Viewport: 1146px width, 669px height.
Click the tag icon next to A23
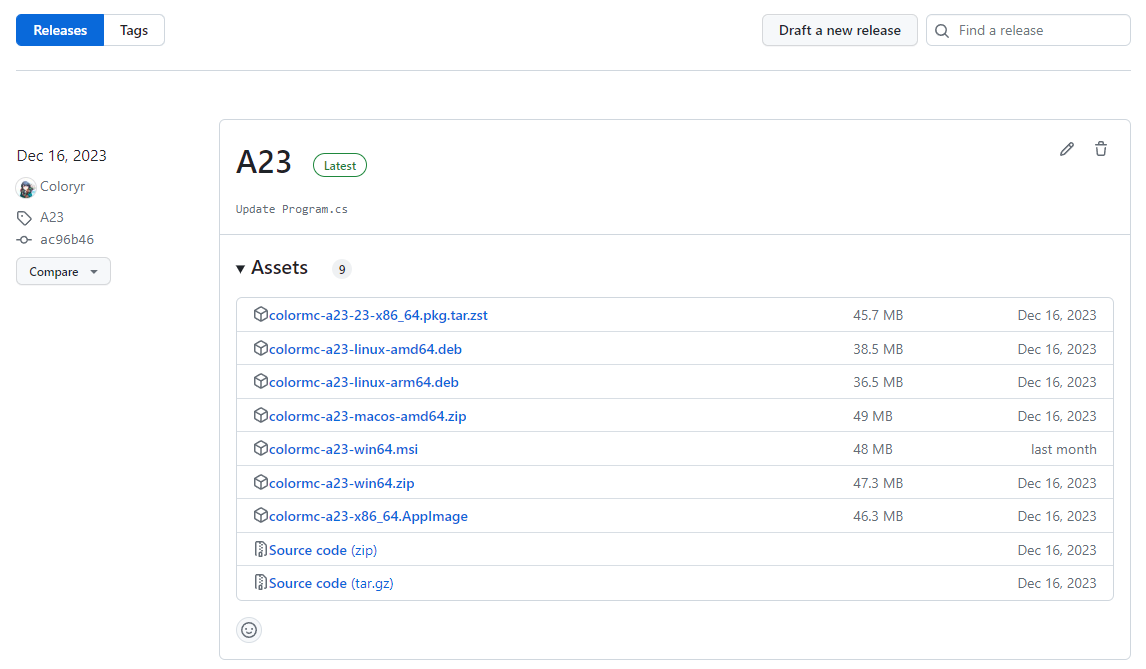pyautogui.click(x=25, y=218)
